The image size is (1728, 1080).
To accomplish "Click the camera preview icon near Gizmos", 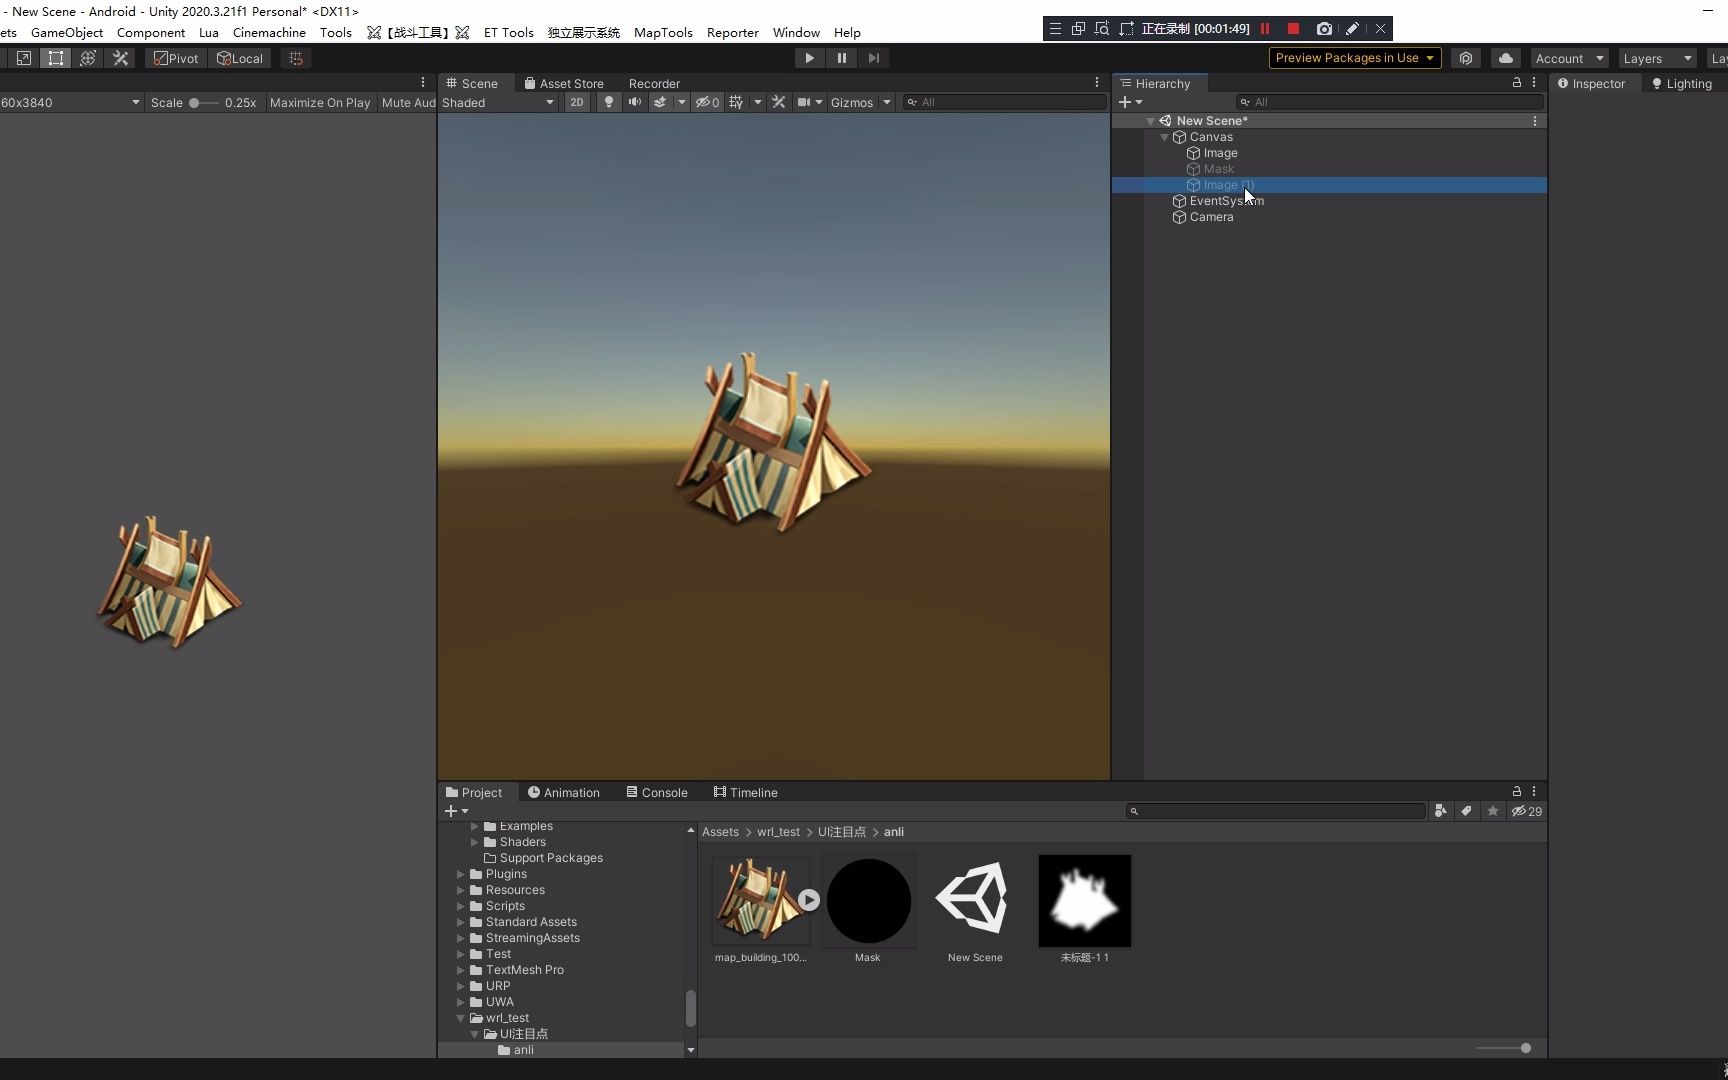I will (x=805, y=102).
